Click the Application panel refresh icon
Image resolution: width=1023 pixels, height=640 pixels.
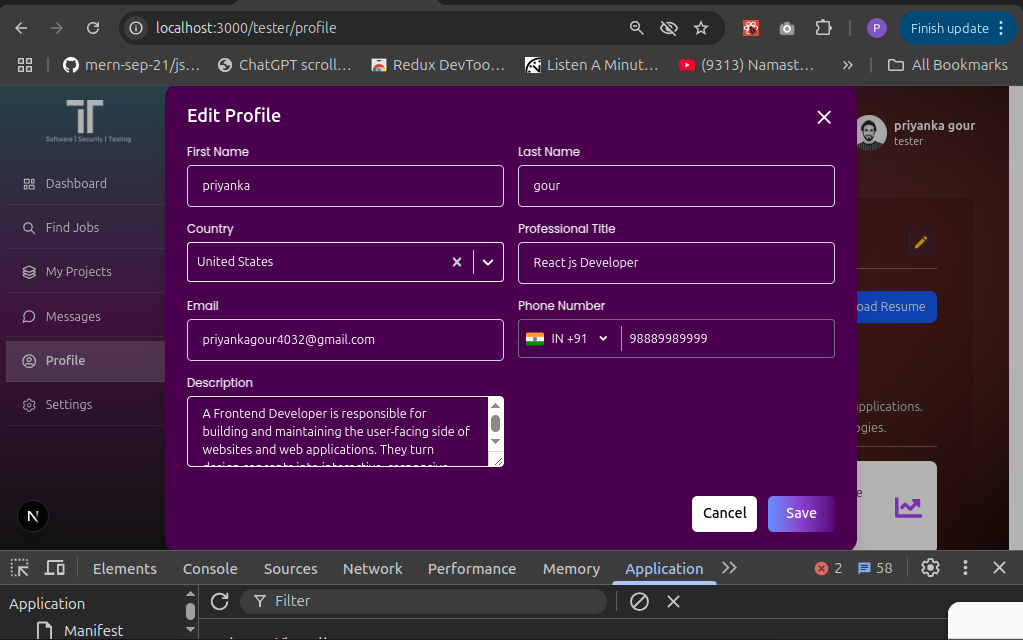(x=219, y=601)
